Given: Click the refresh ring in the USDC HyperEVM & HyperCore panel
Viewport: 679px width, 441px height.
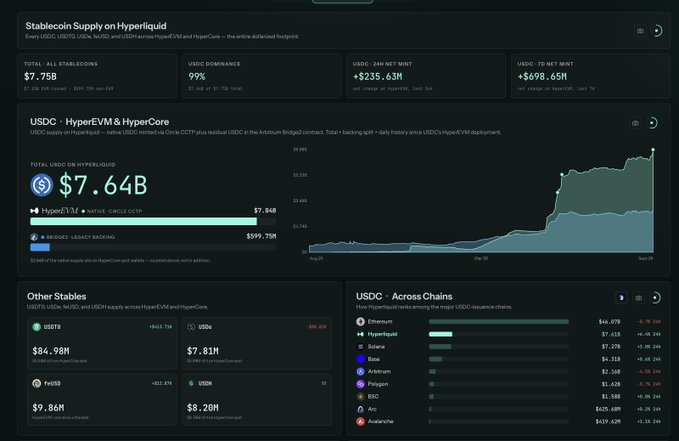Looking at the screenshot, I should (652, 123).
